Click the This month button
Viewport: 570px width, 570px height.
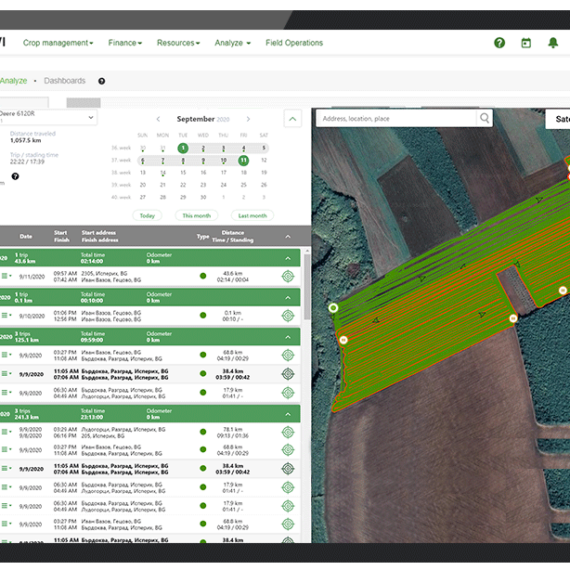(196, 216)
